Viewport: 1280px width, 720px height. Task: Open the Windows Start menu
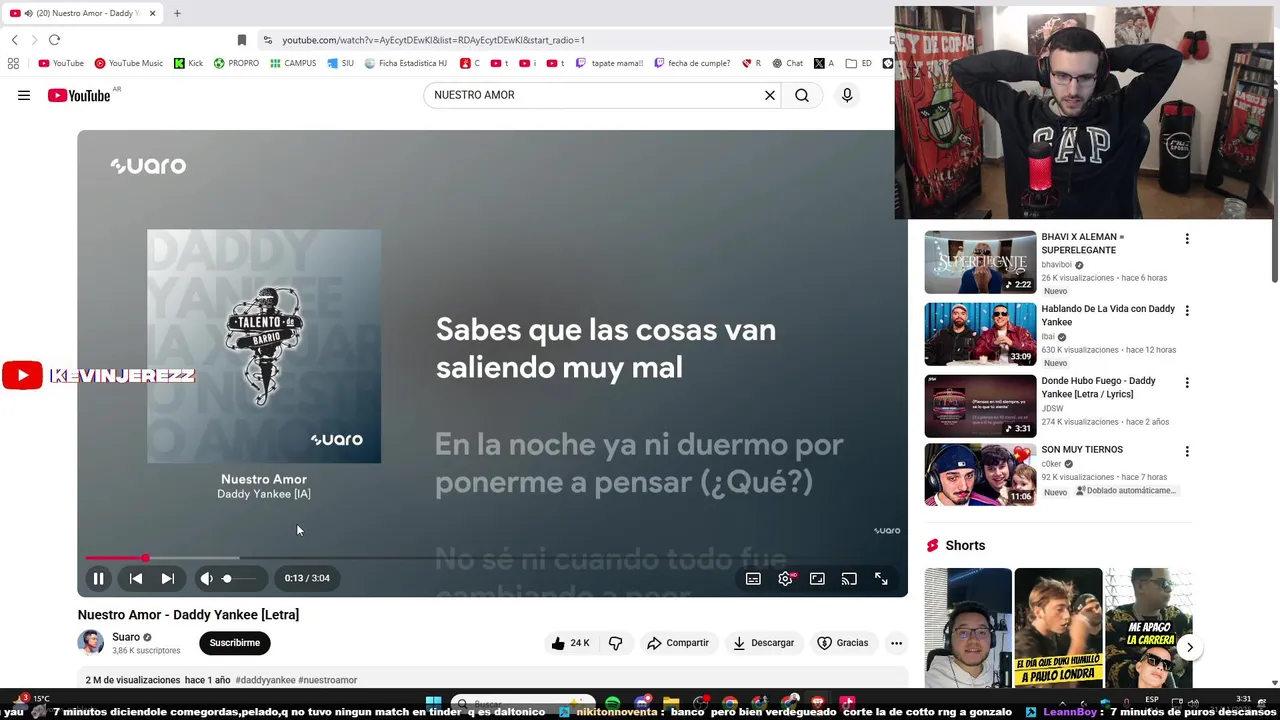point(433,703)
